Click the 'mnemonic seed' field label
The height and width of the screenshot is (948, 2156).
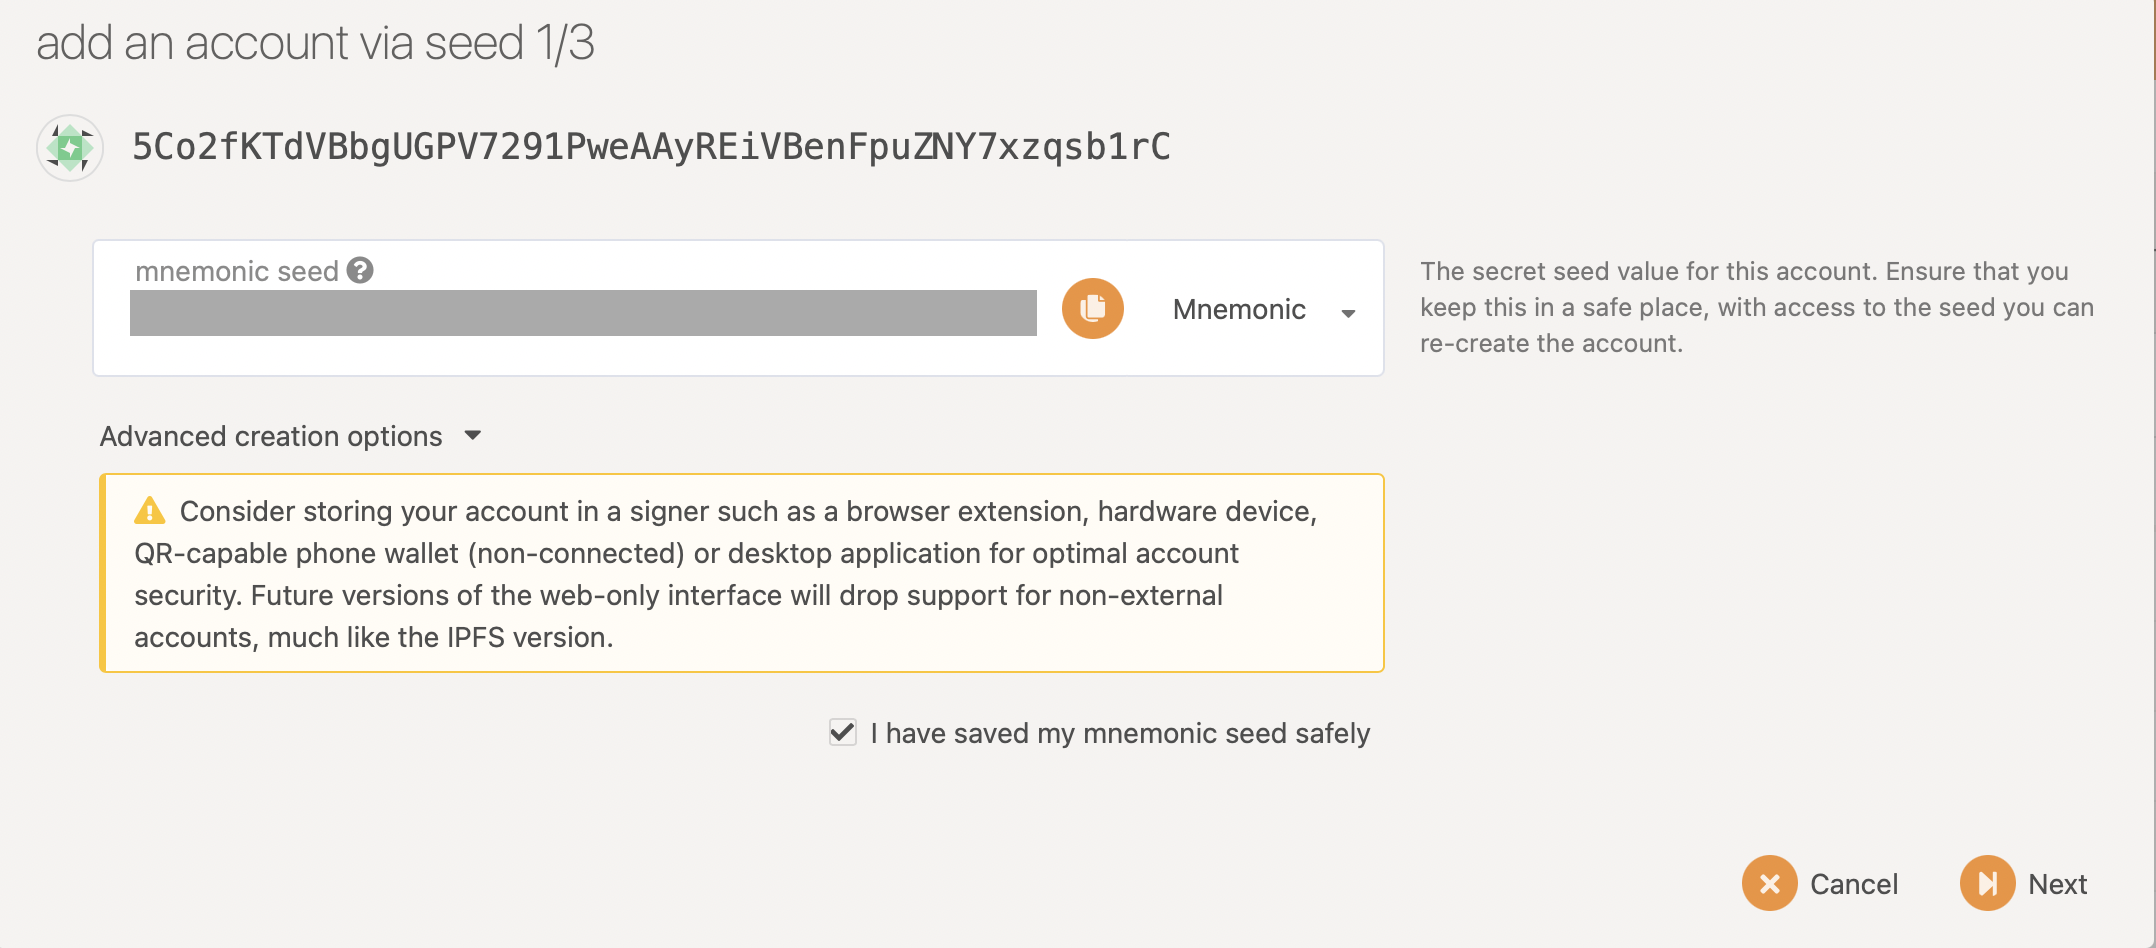(x=237, y=271)
